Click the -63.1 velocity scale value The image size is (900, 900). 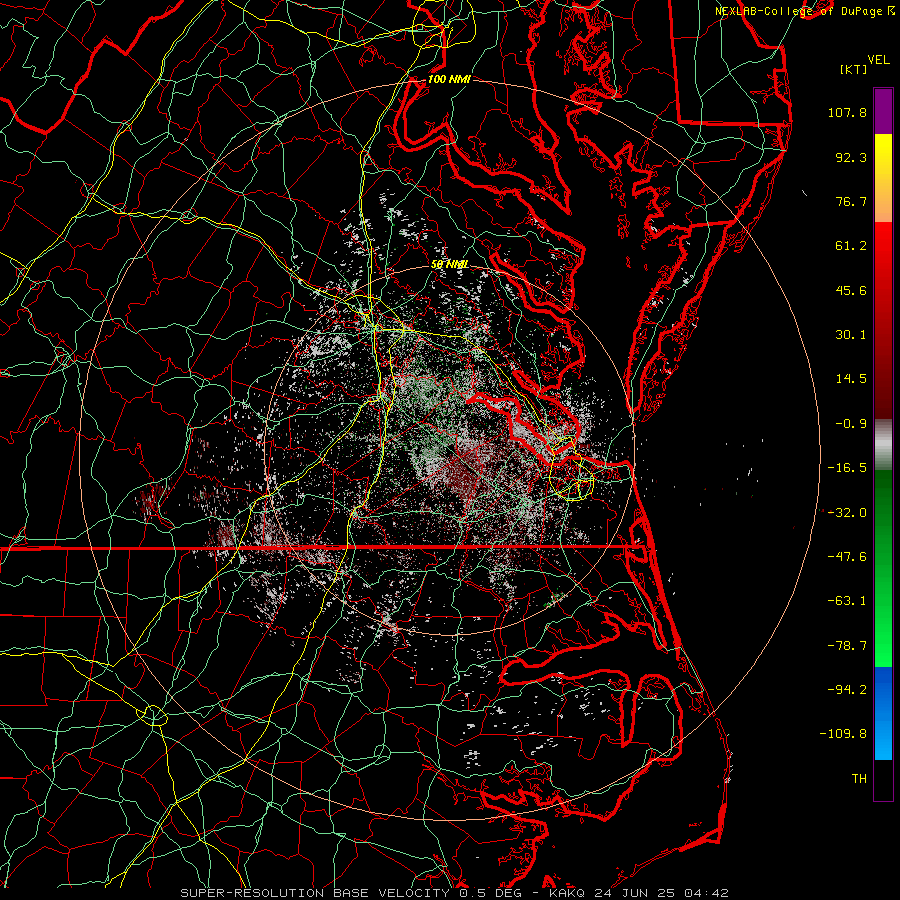tap(847, 601)
